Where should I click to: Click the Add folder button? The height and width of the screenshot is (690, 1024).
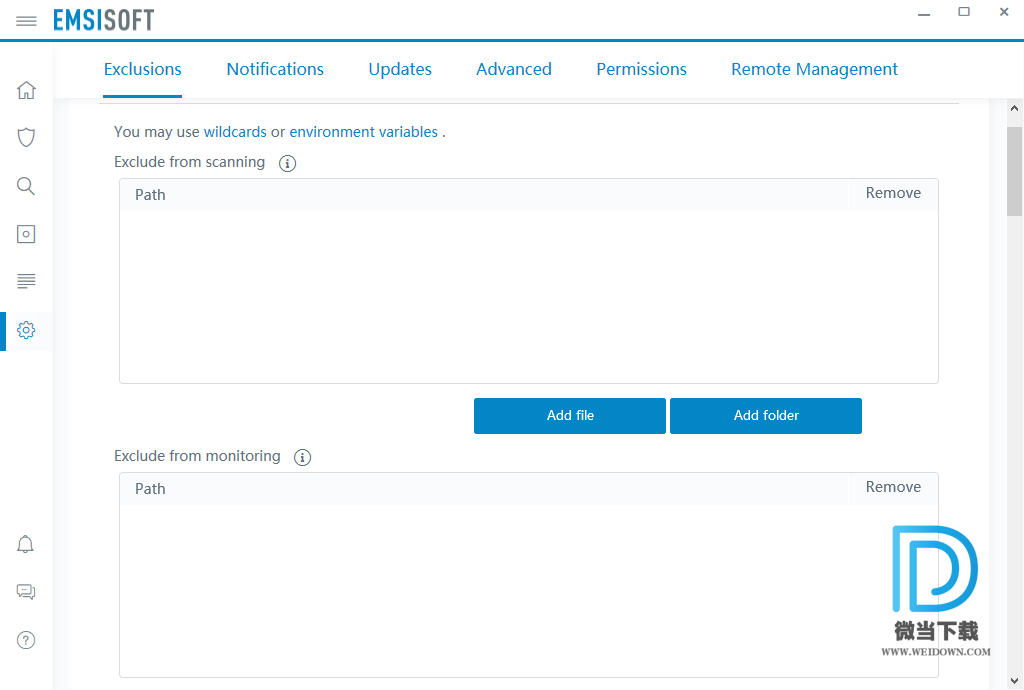click(766, 416)
